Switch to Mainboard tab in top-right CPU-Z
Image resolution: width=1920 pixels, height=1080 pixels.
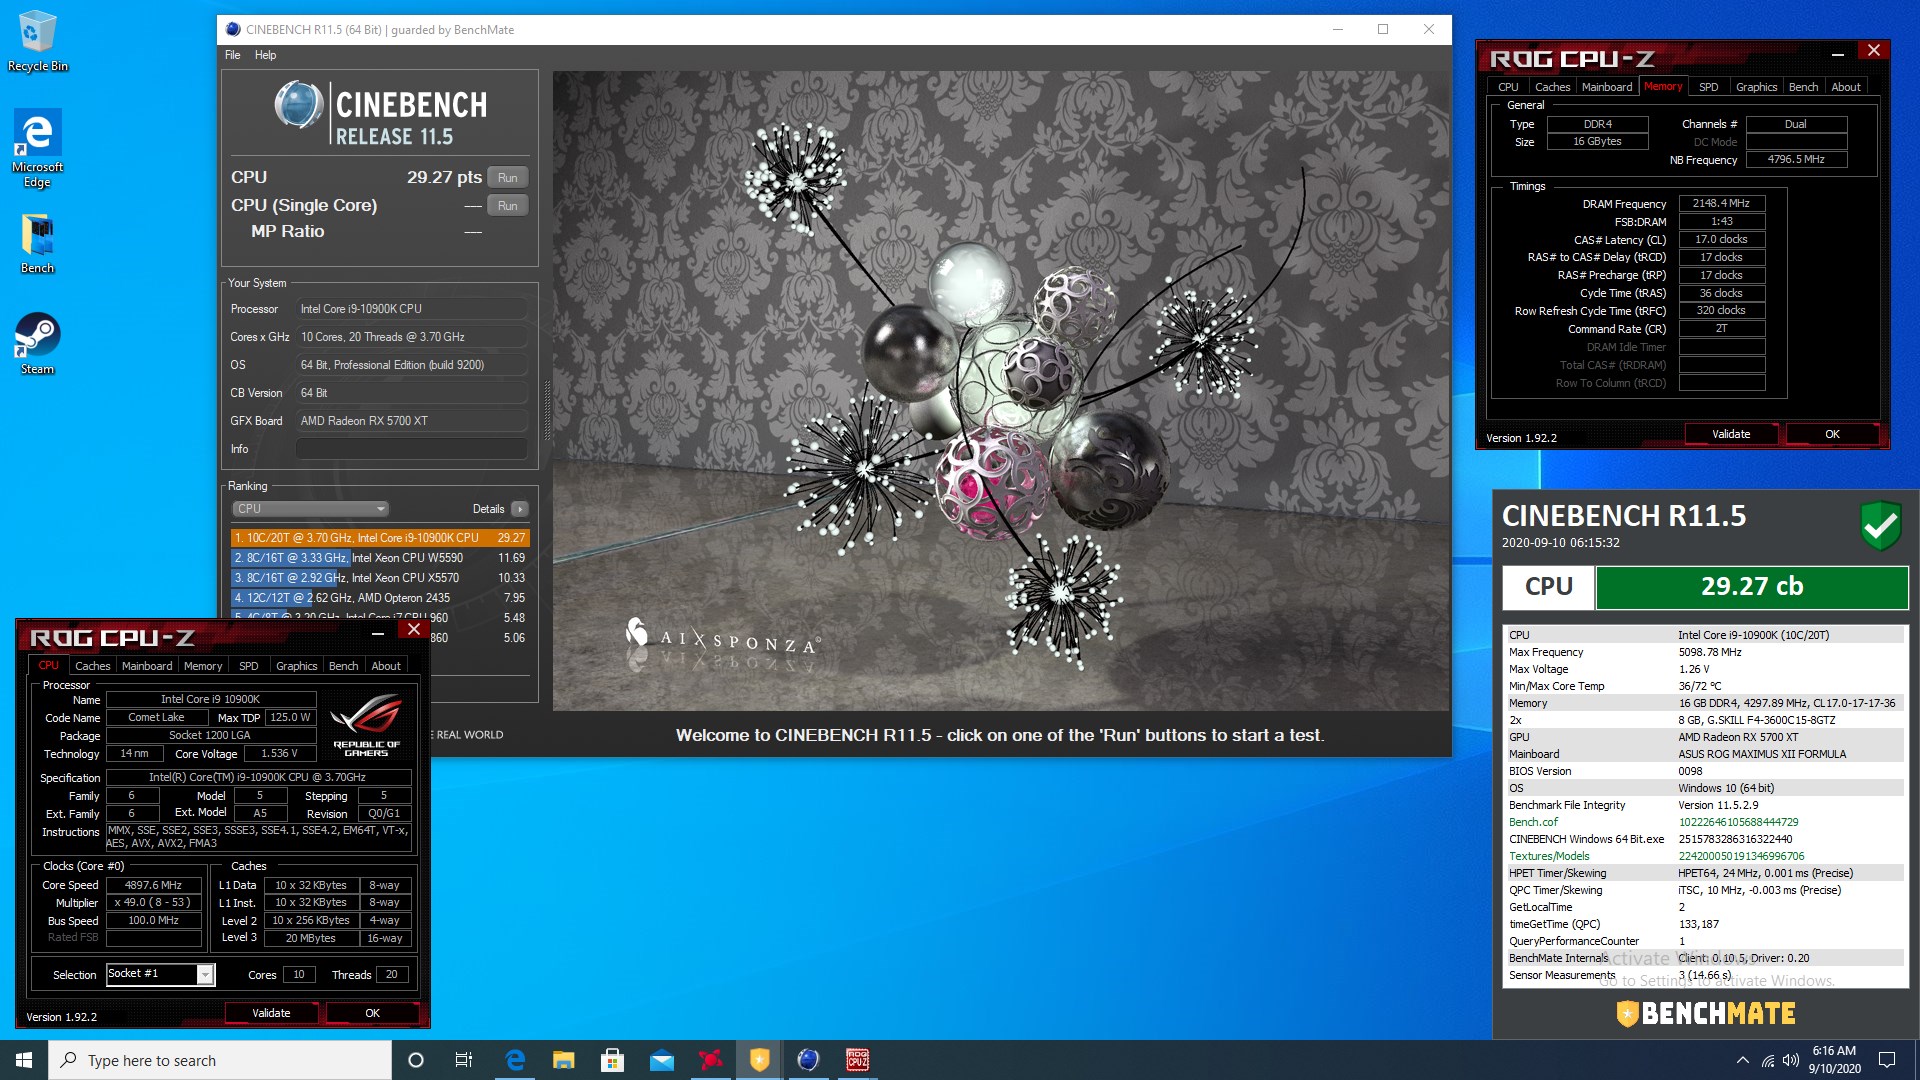1607,87
